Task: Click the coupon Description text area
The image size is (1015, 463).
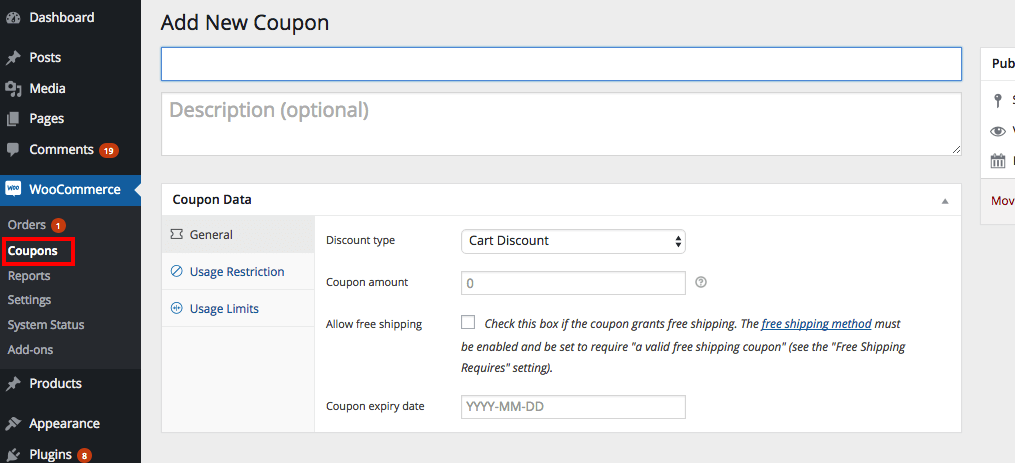Action: pos(560,124)
